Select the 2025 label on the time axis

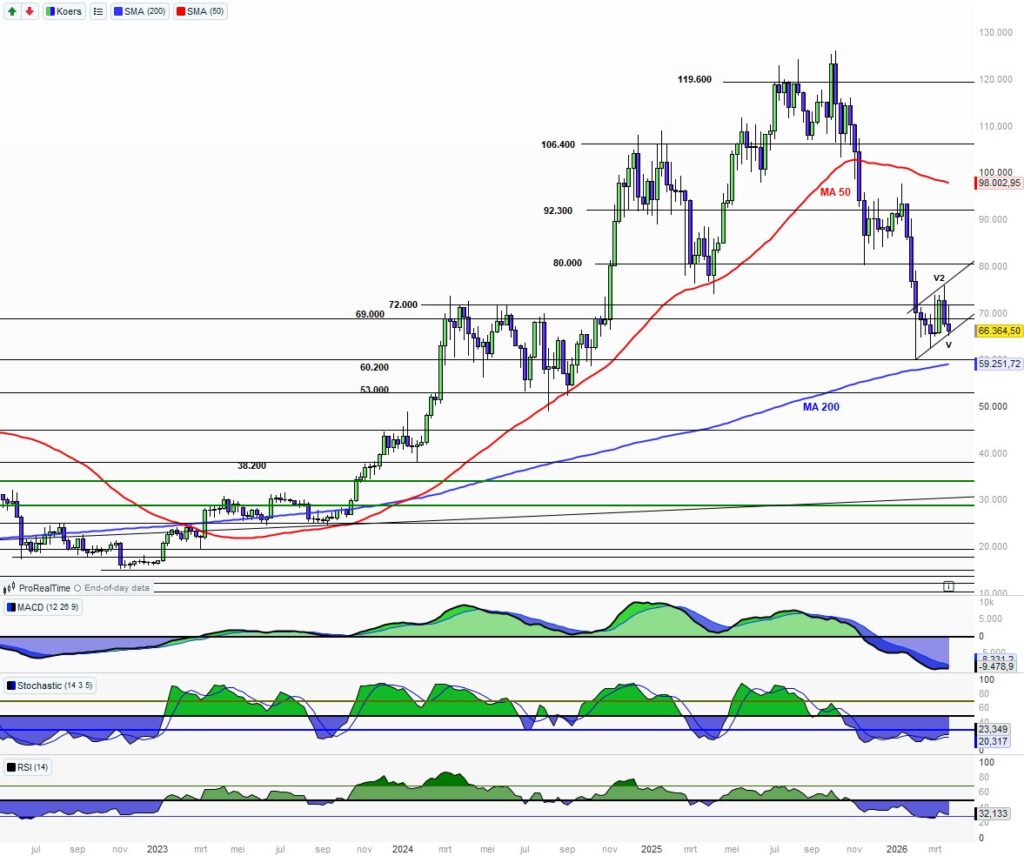pos(651,848)
